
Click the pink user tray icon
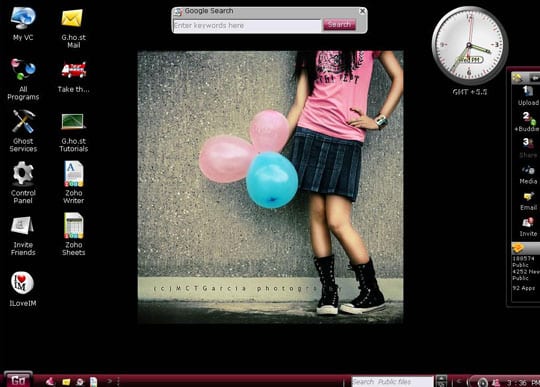click(496, 382)
